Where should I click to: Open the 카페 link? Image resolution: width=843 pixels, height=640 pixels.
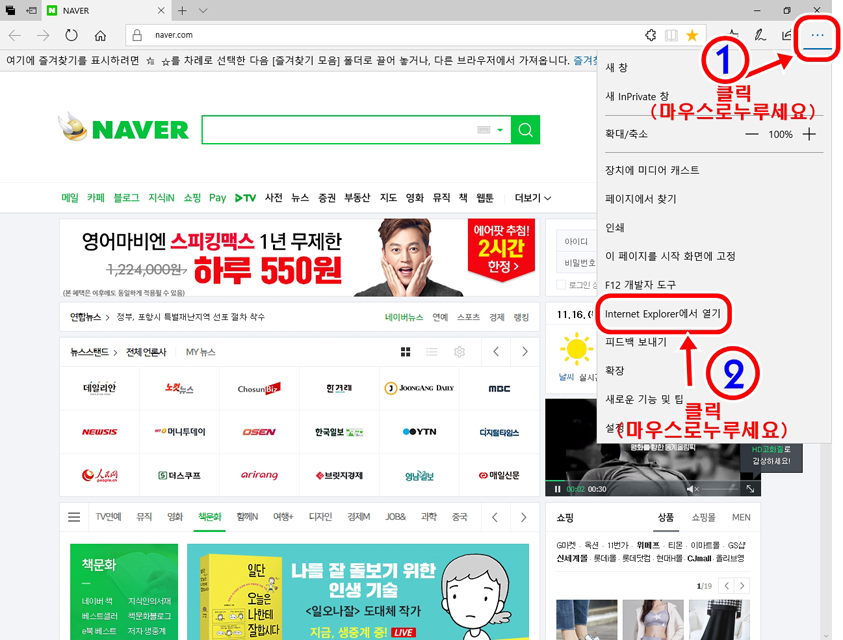[x=96, y=198]
